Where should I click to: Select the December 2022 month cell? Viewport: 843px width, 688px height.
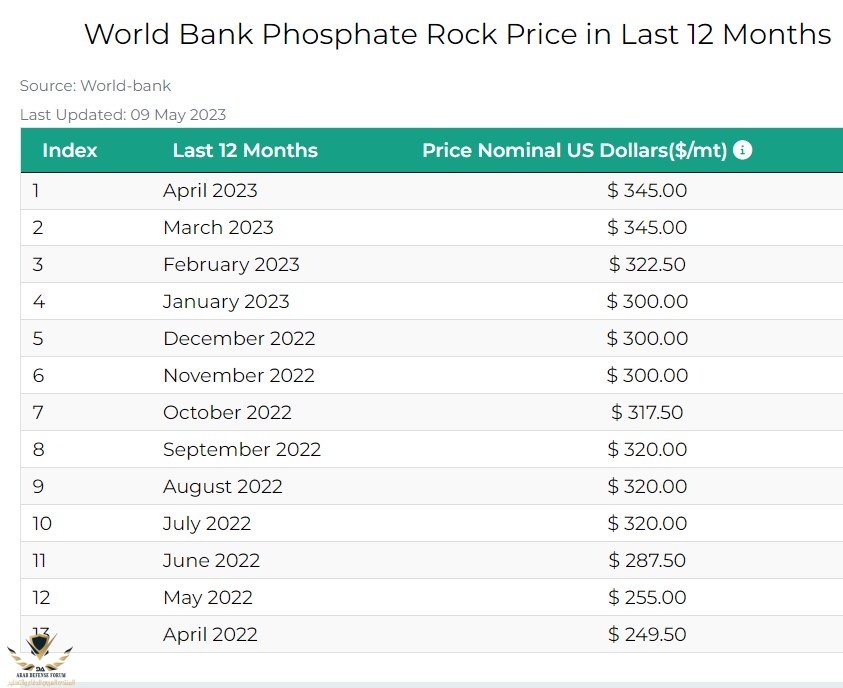pyautogui.click(x=239, y=339)
